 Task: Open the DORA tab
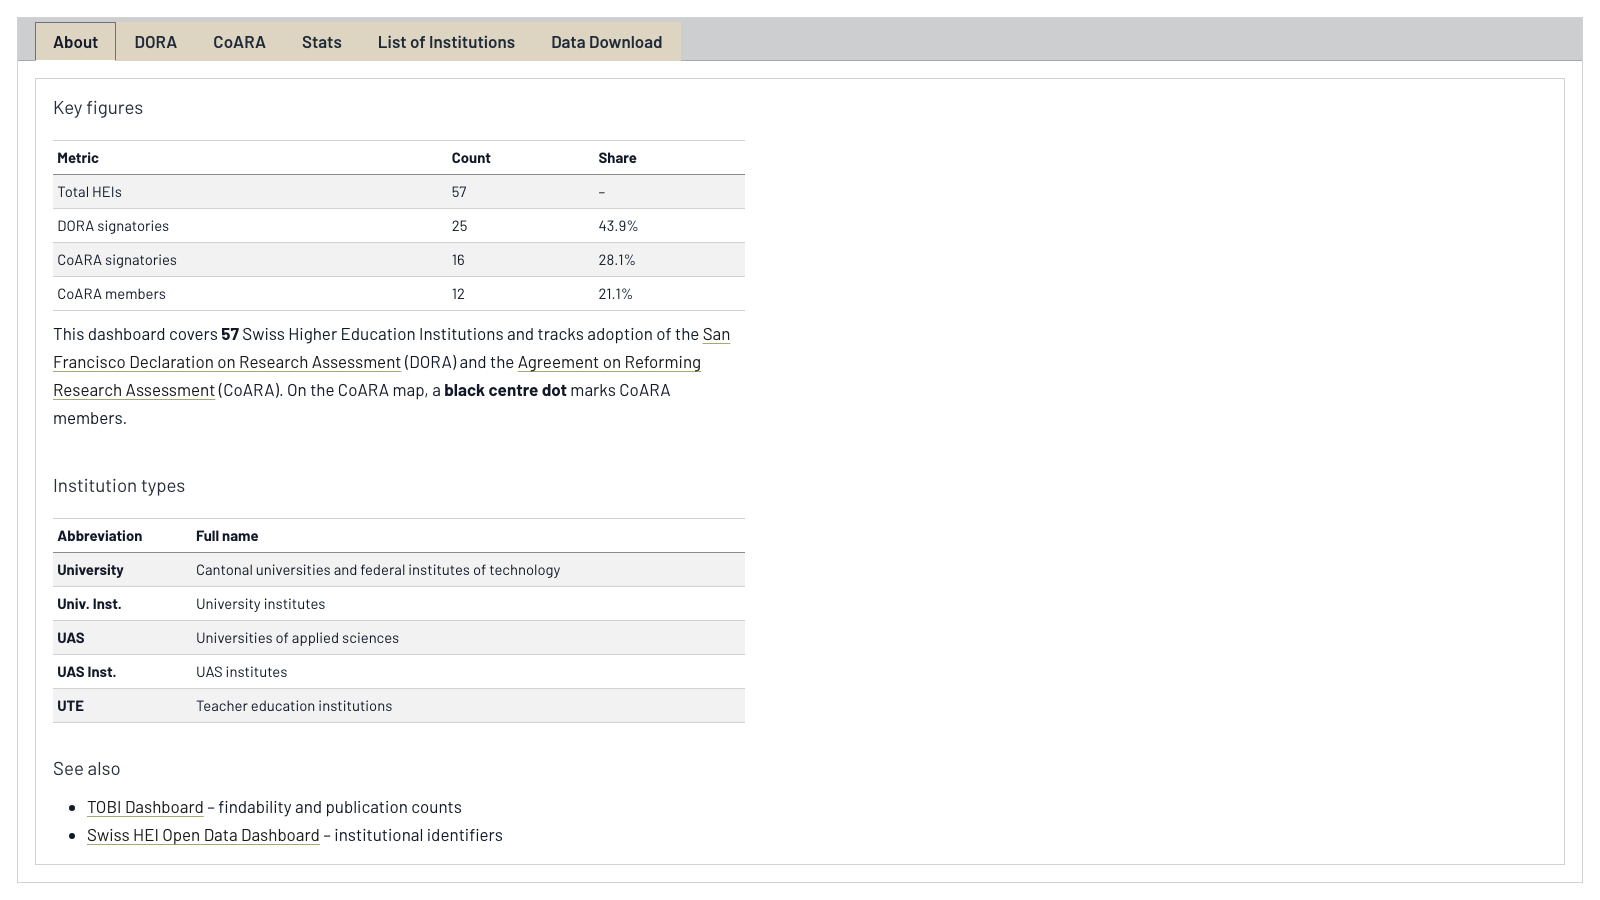point(156,42)
